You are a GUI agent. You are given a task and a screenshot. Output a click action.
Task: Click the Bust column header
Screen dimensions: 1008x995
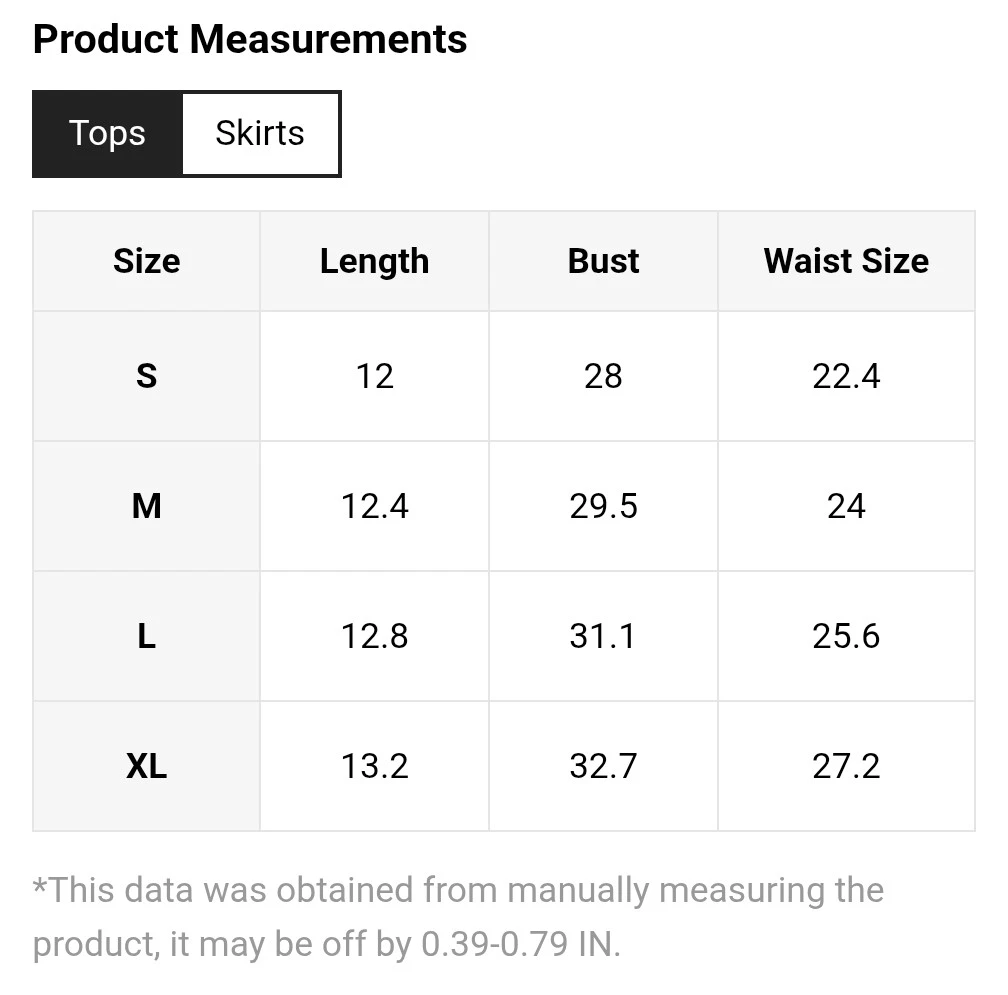[603, 261]
